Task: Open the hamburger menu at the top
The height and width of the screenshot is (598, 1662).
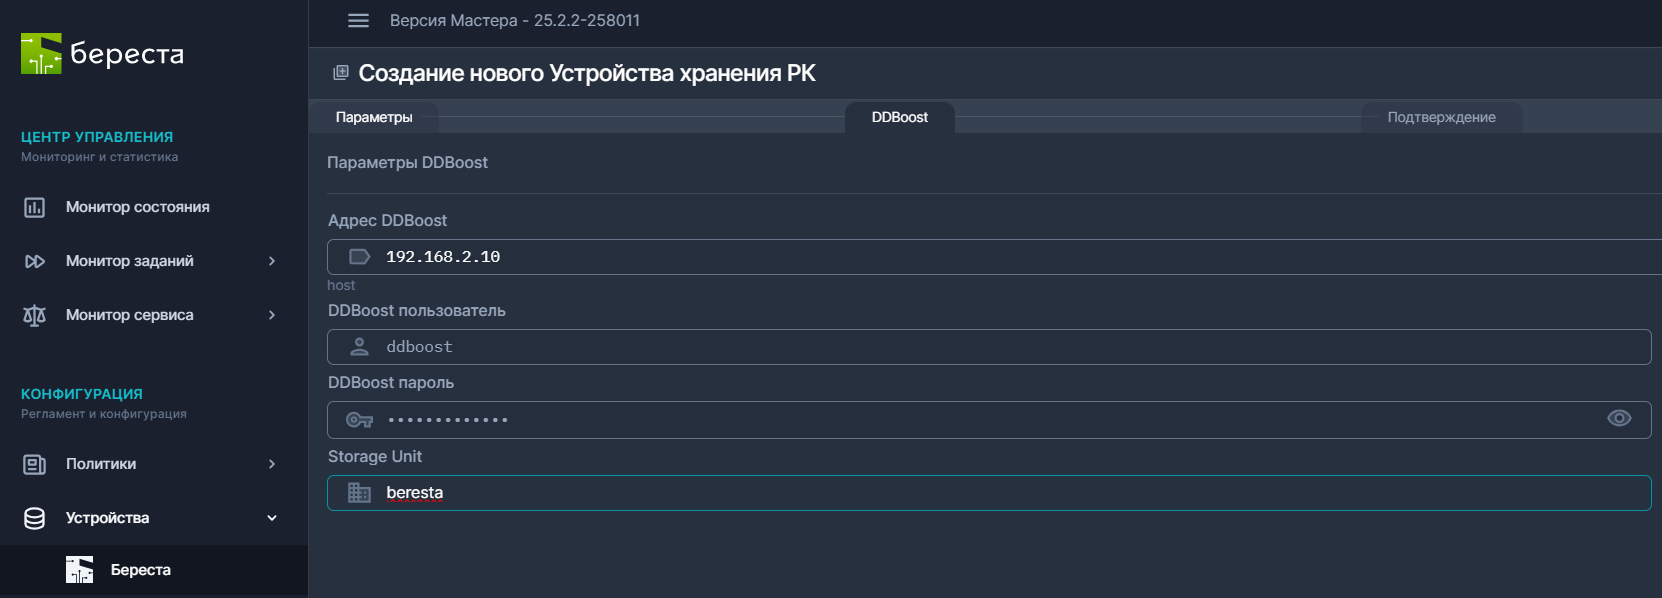Action: 357,20
